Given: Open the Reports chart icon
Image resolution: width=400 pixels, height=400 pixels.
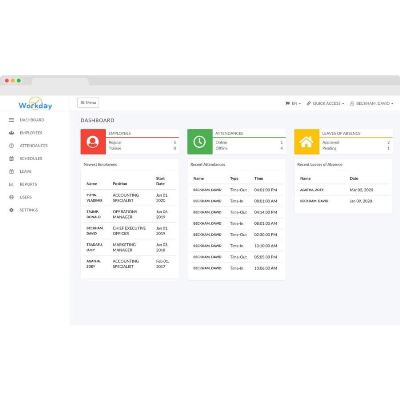Looking at the screenshot, I should pyautogui.click(x=12, y=184).
